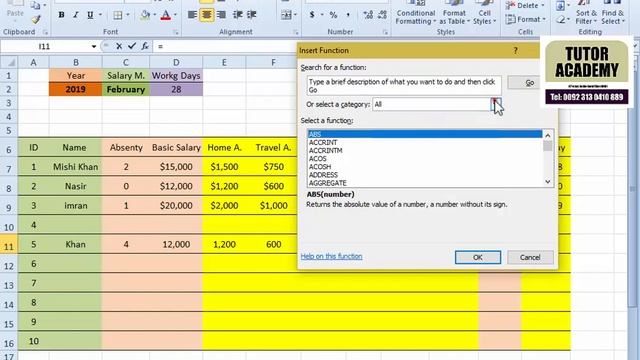Click cell containing February
The image size is (640, 360).
point(126,89)
